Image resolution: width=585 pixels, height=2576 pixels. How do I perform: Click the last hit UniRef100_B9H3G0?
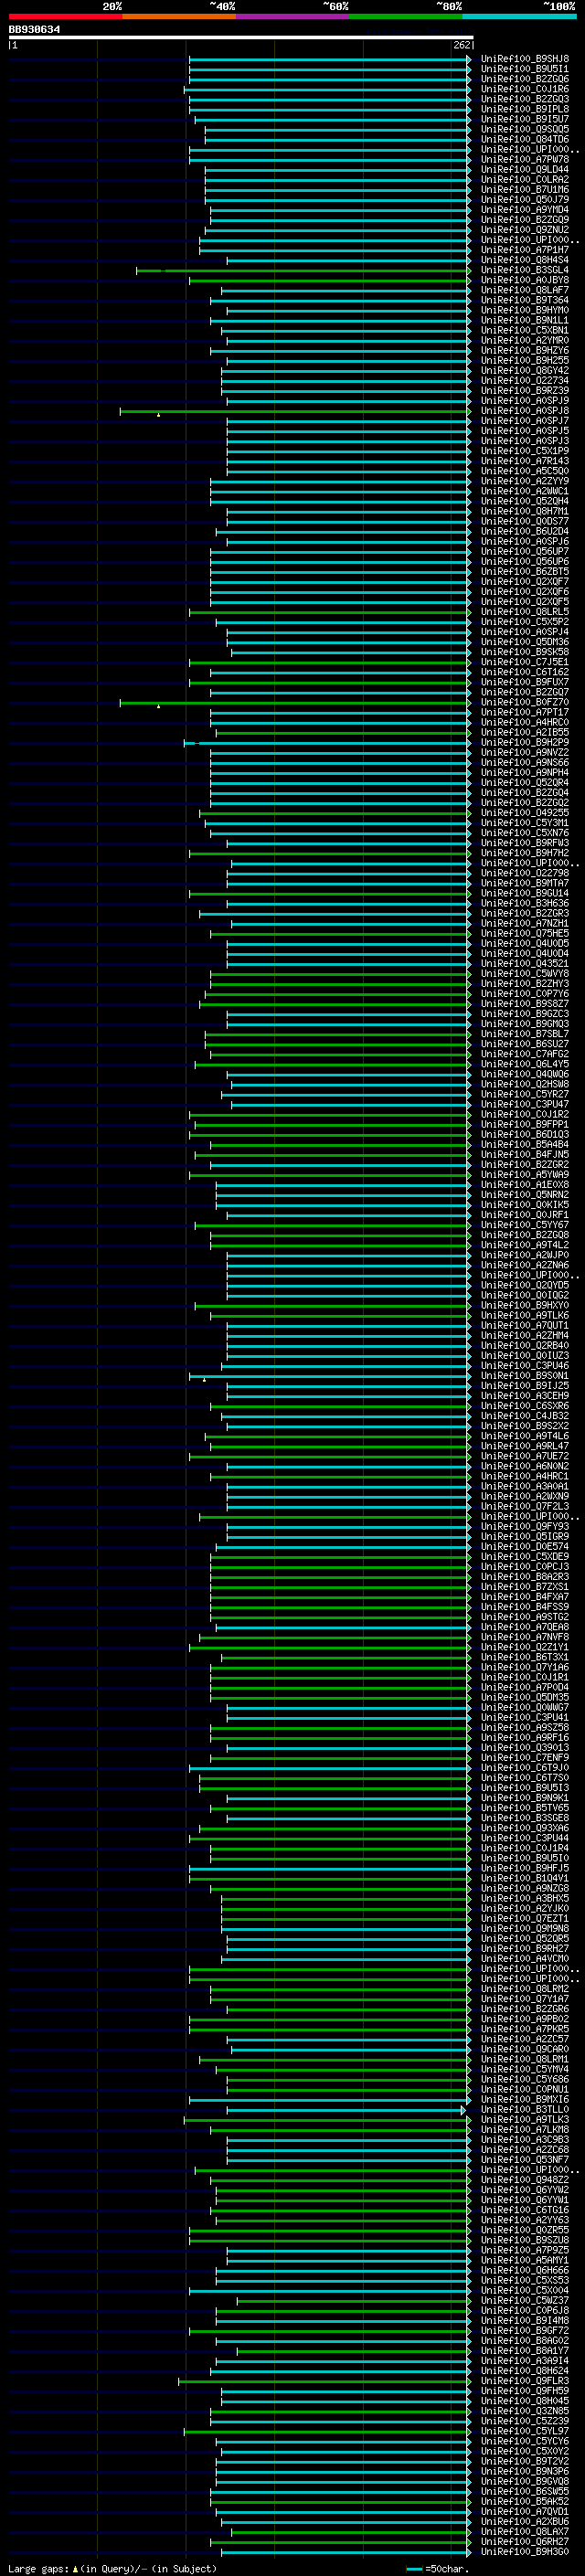point(525,2551)
